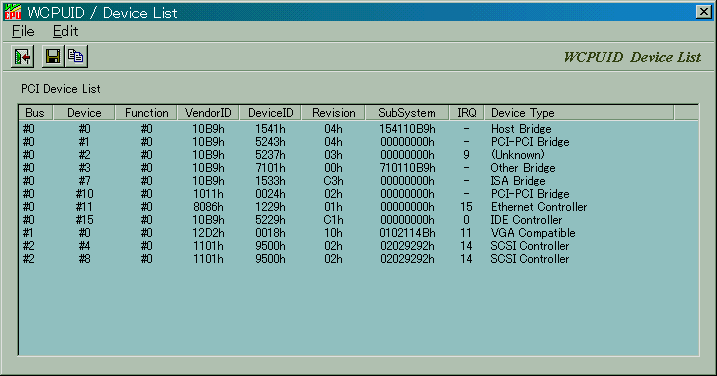Close the Device List window

(x=704, y=12)
